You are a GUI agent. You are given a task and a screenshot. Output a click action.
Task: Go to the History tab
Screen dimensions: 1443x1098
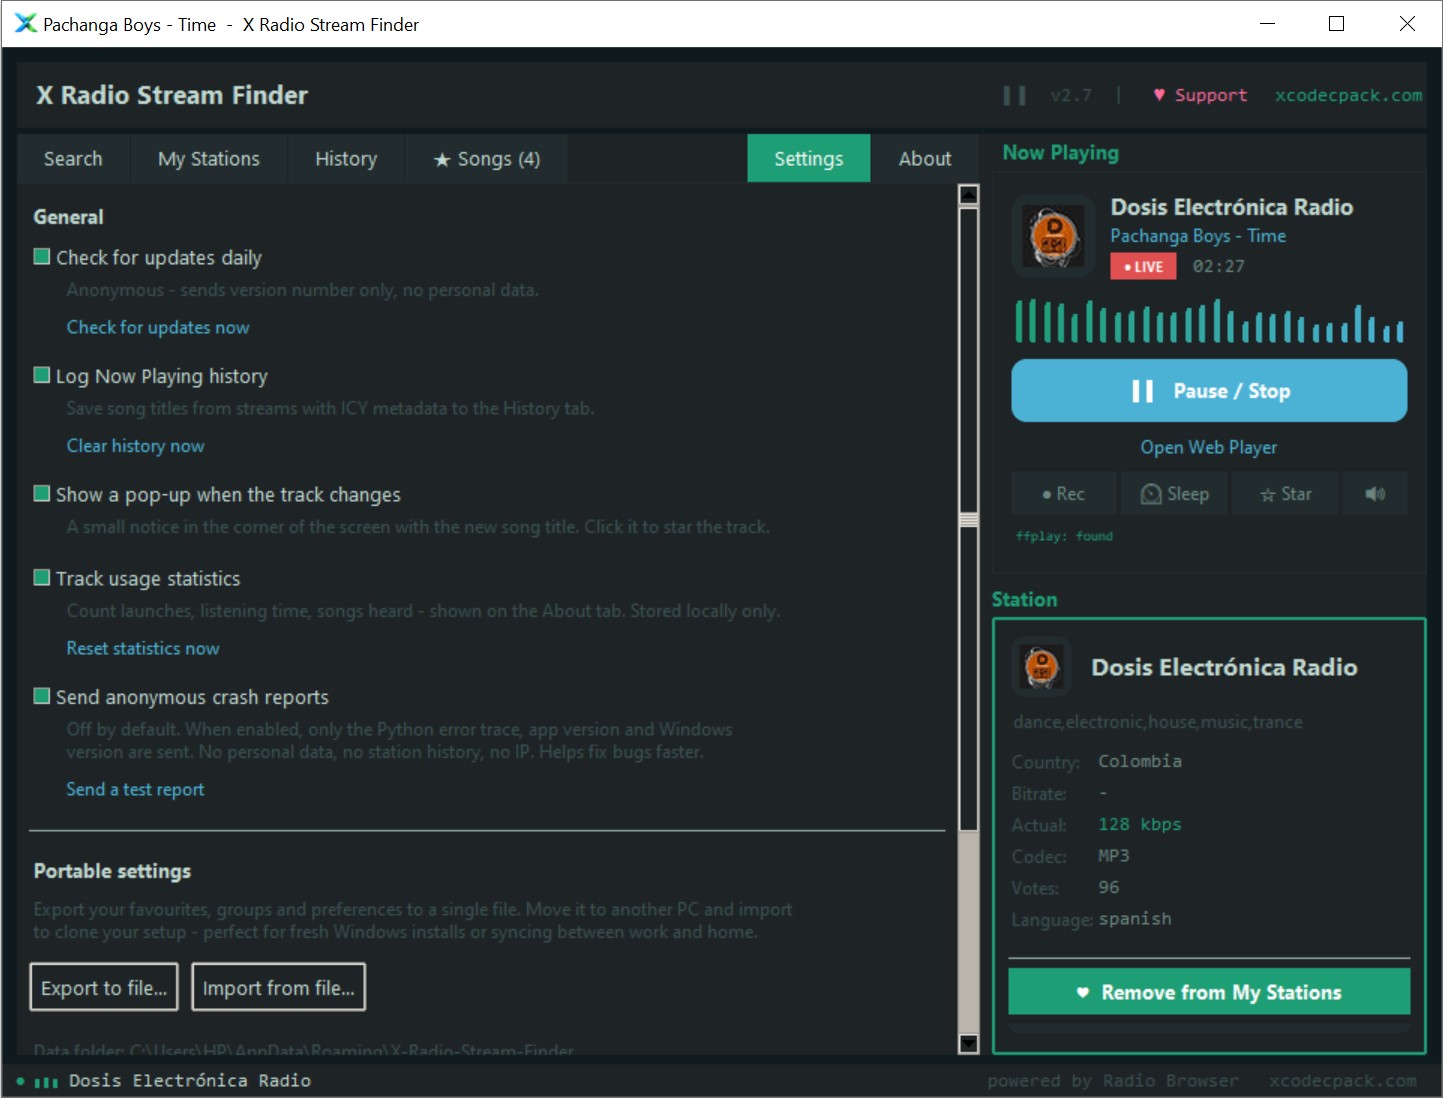(346, 159)
